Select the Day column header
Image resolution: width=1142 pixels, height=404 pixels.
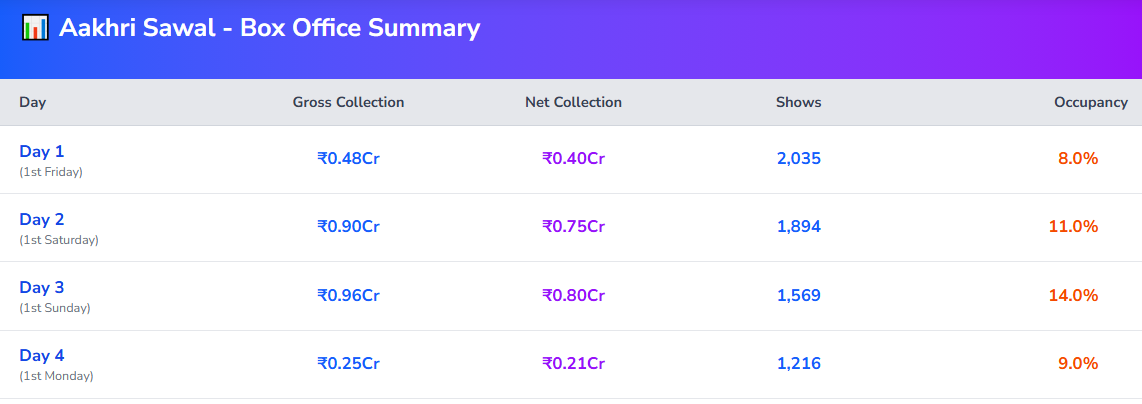(33, 103)
